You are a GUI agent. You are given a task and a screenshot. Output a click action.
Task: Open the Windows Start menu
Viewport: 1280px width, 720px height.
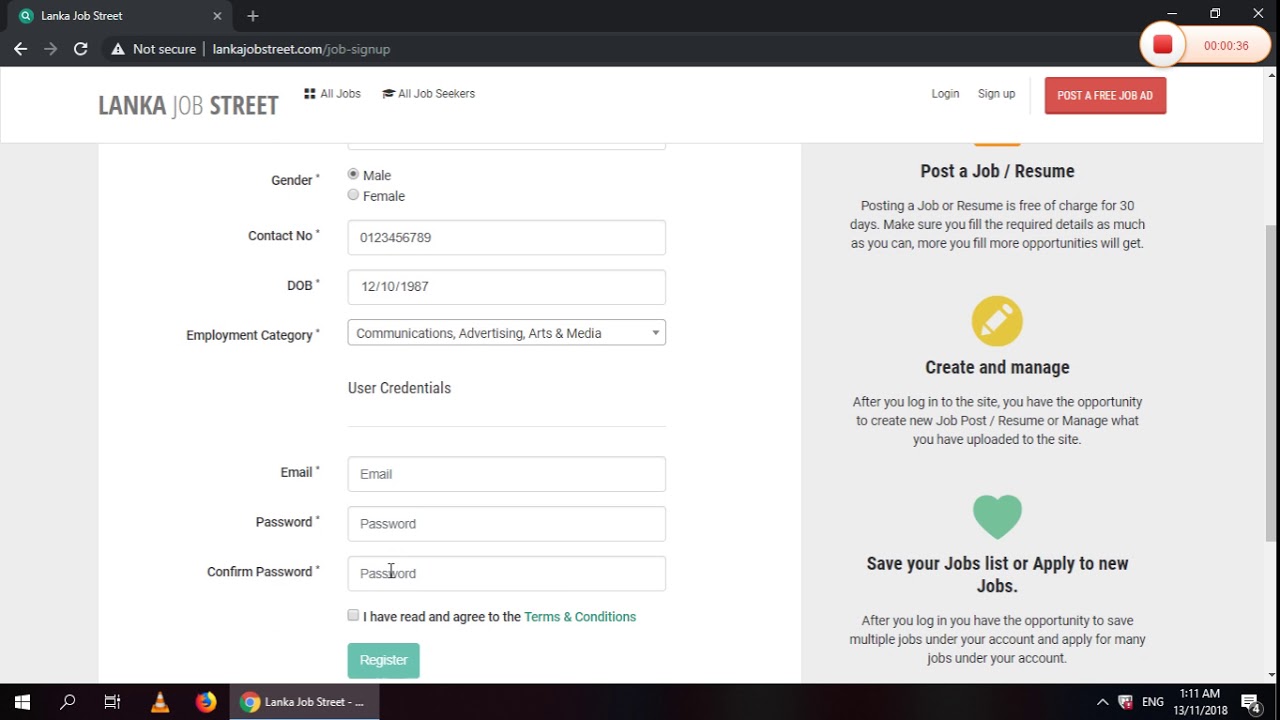pos(22,702)
